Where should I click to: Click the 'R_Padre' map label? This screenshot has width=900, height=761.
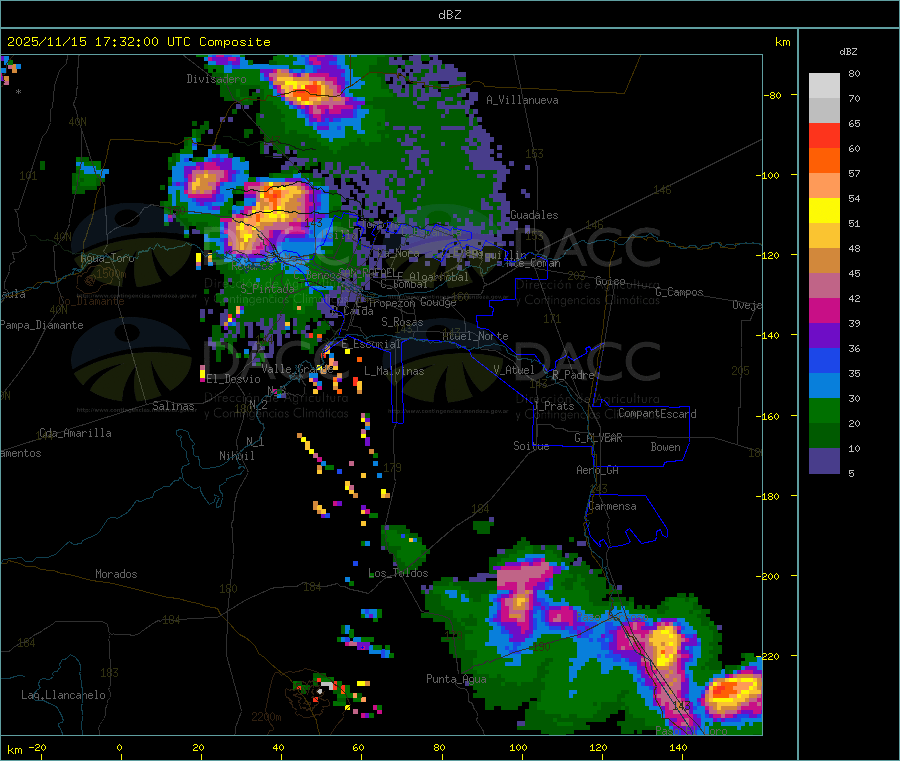pos(573,375)
